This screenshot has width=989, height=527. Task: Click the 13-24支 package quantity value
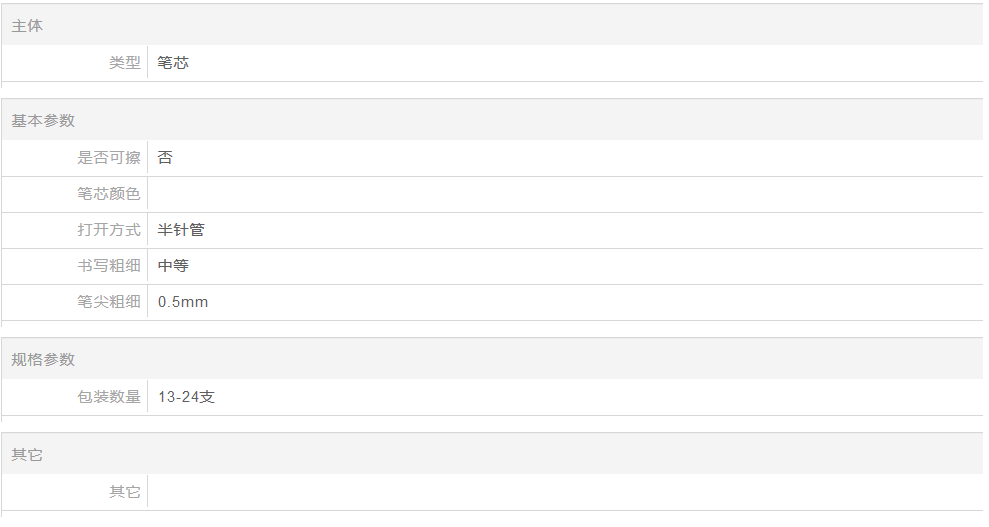186,397
